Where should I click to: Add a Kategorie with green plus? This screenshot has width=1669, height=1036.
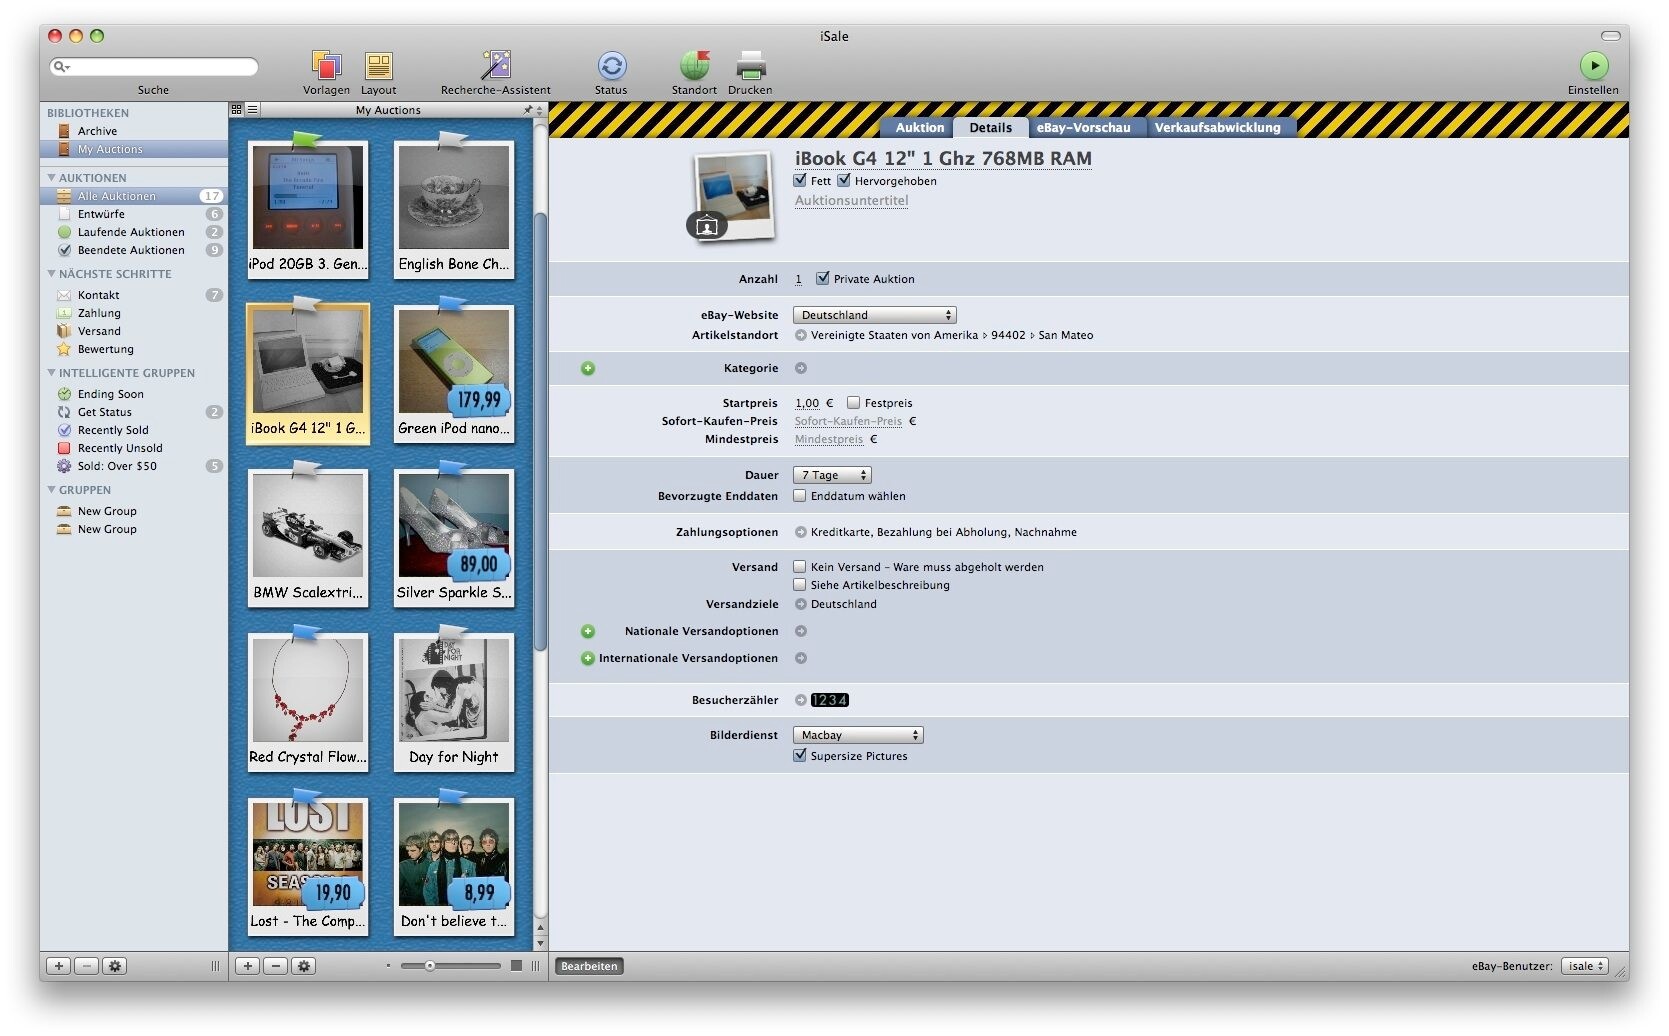click(x=588, y=368)
